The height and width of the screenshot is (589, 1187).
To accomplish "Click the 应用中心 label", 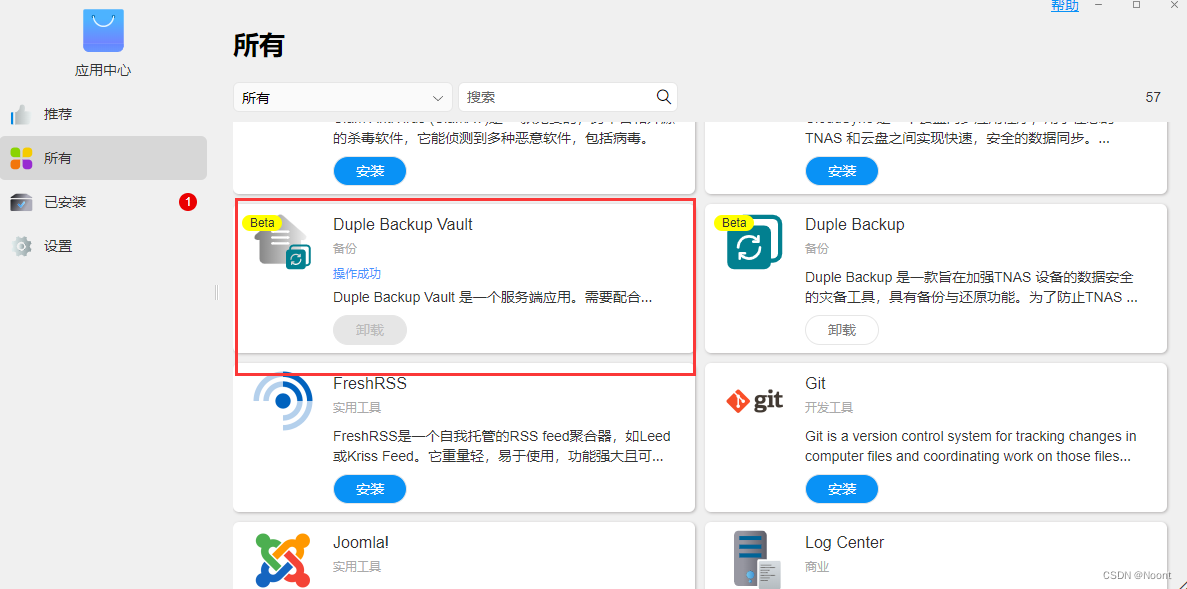I will pos(103,70).
